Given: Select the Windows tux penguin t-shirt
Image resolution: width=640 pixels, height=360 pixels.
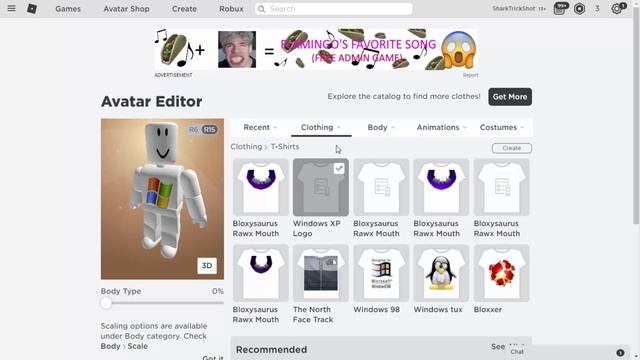Looking at the screenshot, I should (x=441, y=273).
